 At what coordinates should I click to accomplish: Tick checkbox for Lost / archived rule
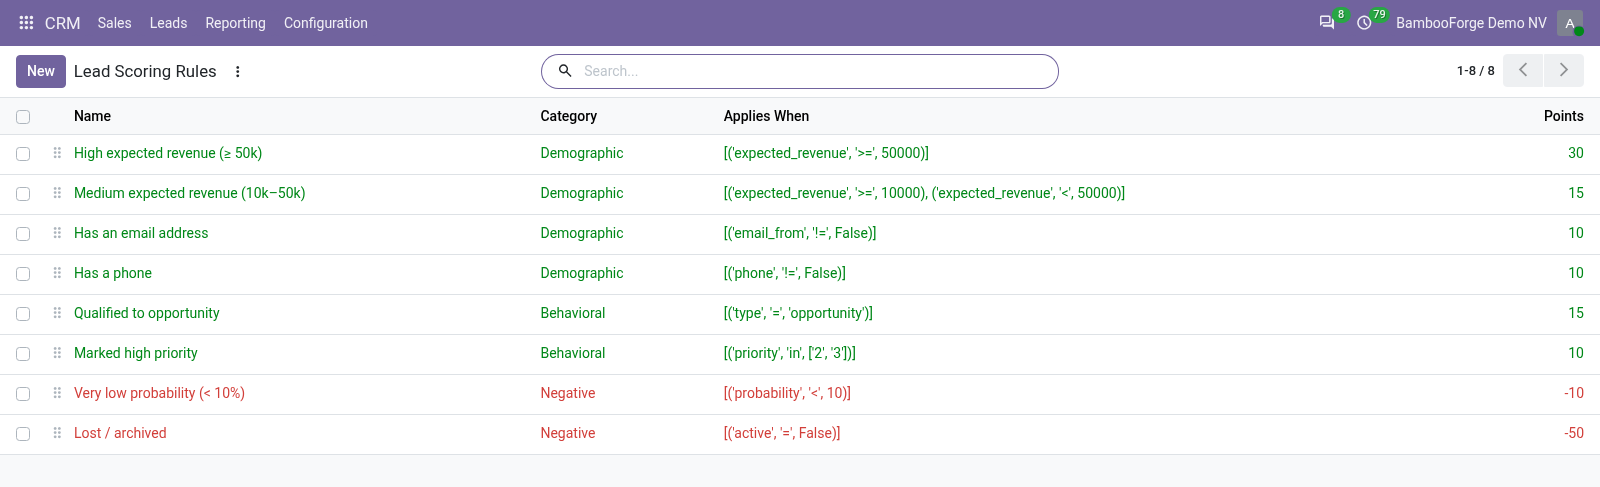23,434
